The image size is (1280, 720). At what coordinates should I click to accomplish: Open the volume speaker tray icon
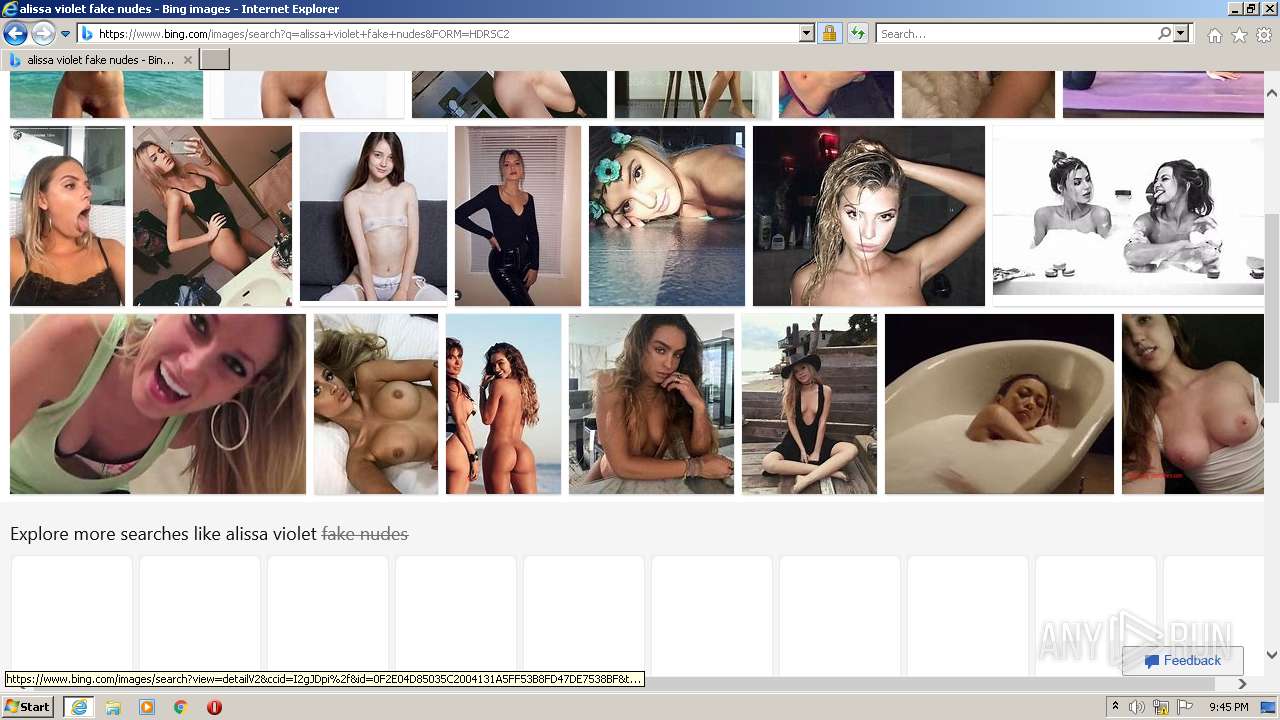pyautogui.click(x=1137, y=707)
